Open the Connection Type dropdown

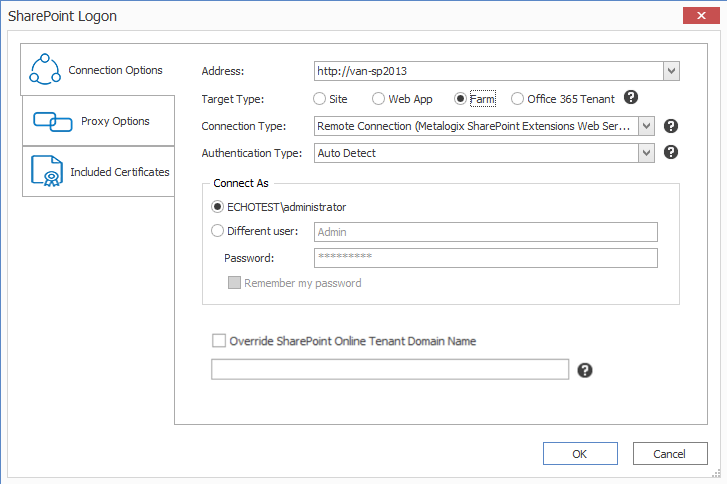pyautogui.click(x=646, y=126)
